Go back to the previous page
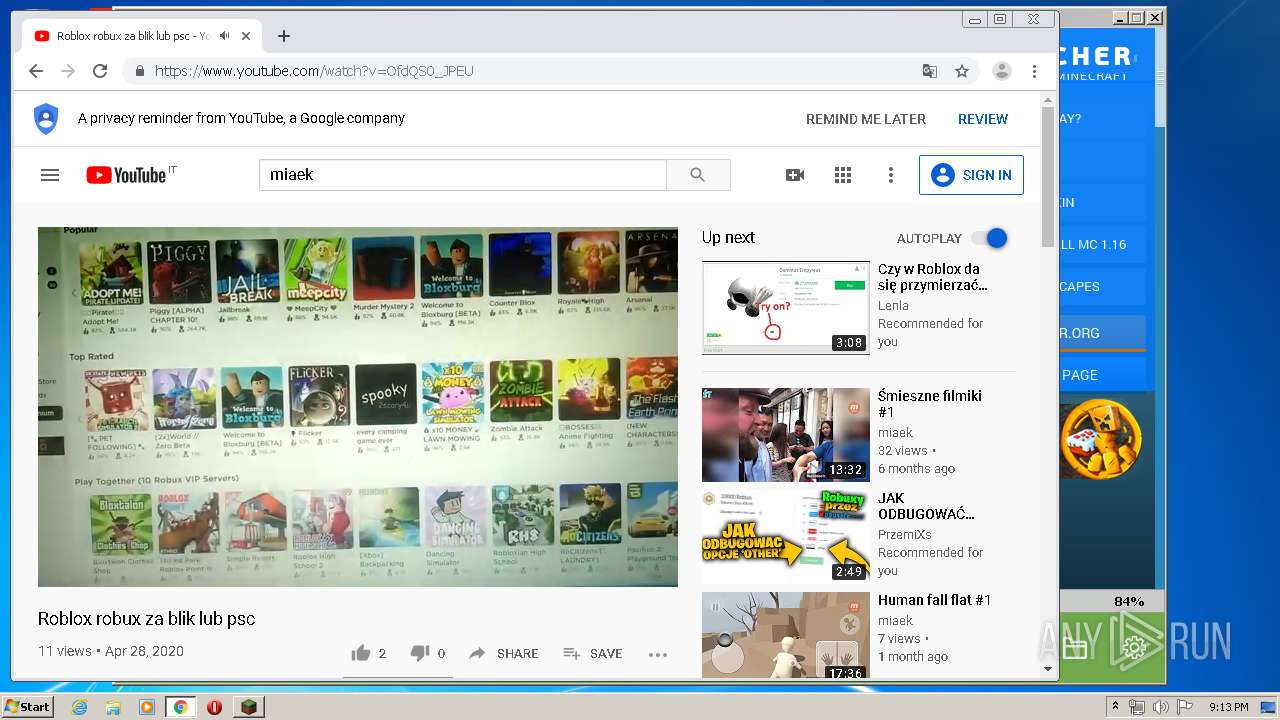 click(36, 71)
